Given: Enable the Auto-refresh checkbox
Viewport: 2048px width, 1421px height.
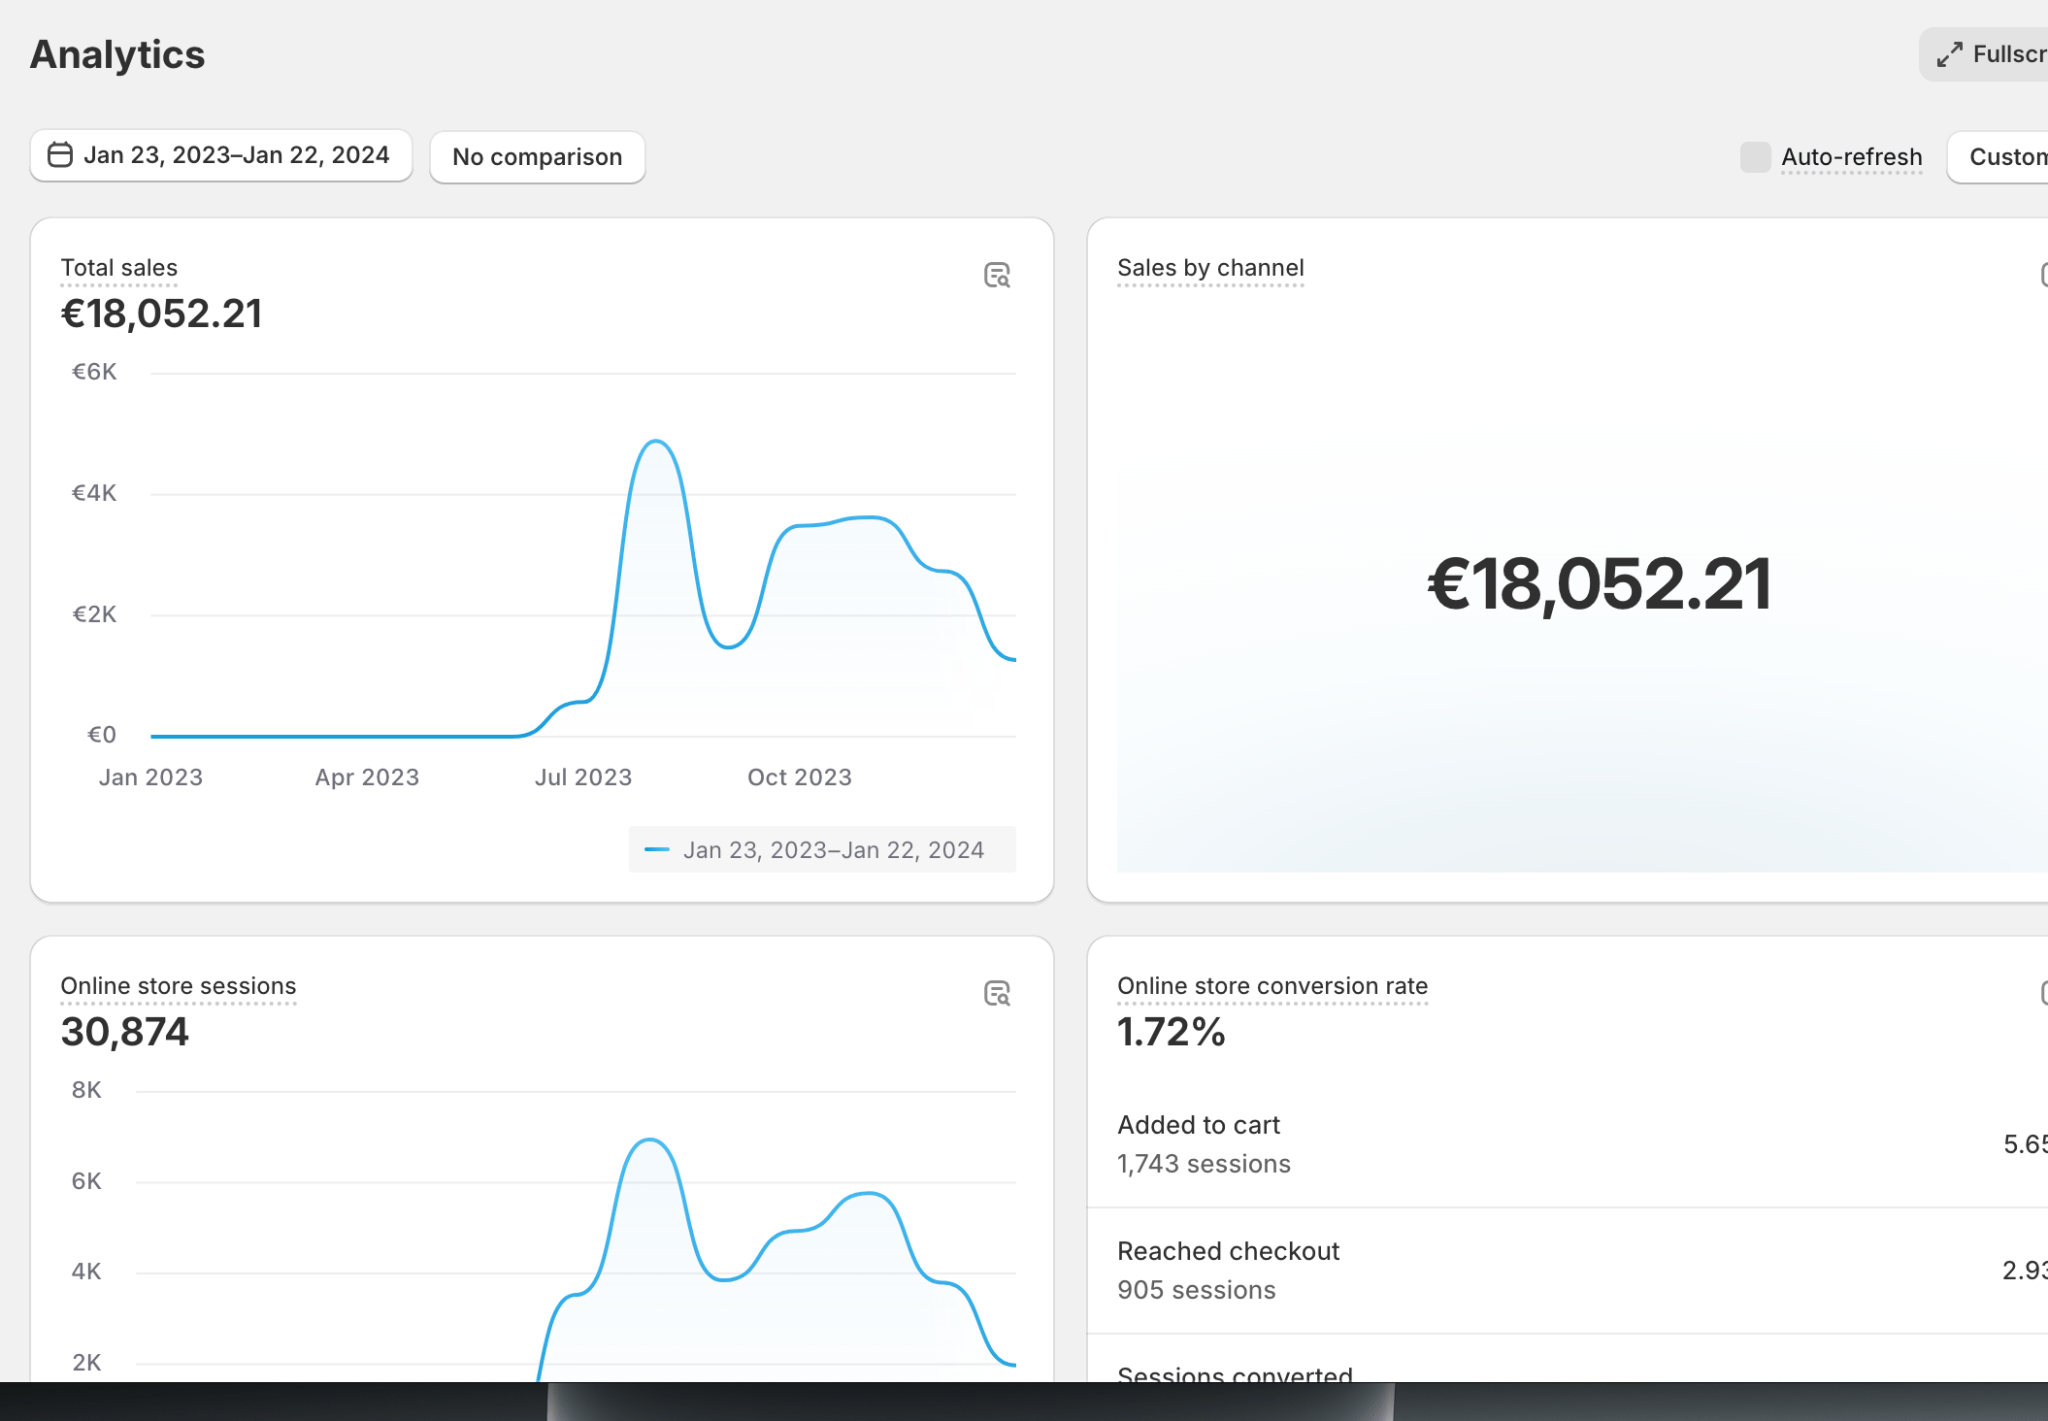Looking at the screenshot, I should pos(1755,157).
